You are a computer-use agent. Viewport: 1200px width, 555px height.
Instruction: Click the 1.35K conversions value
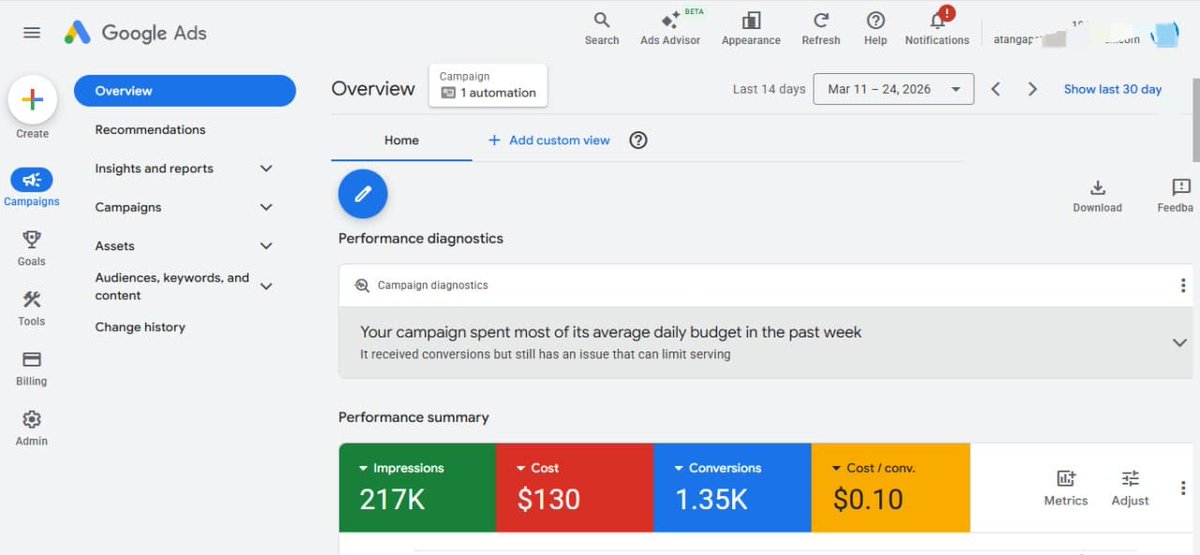click(x=711, y=499)
